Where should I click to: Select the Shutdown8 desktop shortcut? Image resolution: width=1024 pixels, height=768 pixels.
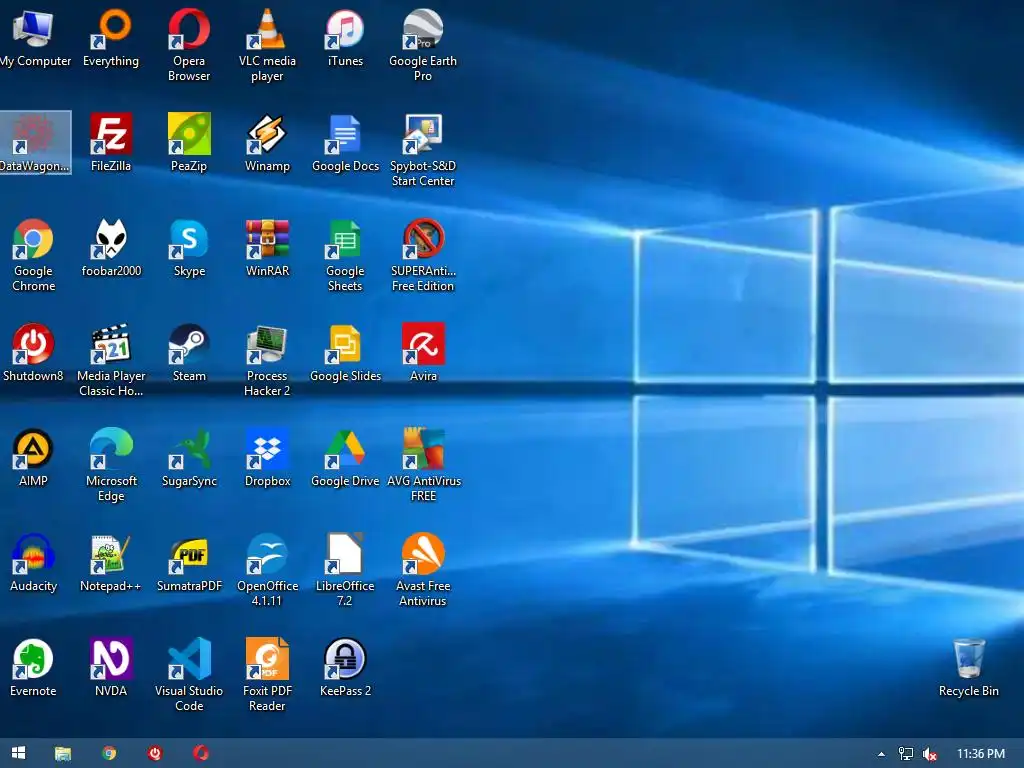(33, 353)
